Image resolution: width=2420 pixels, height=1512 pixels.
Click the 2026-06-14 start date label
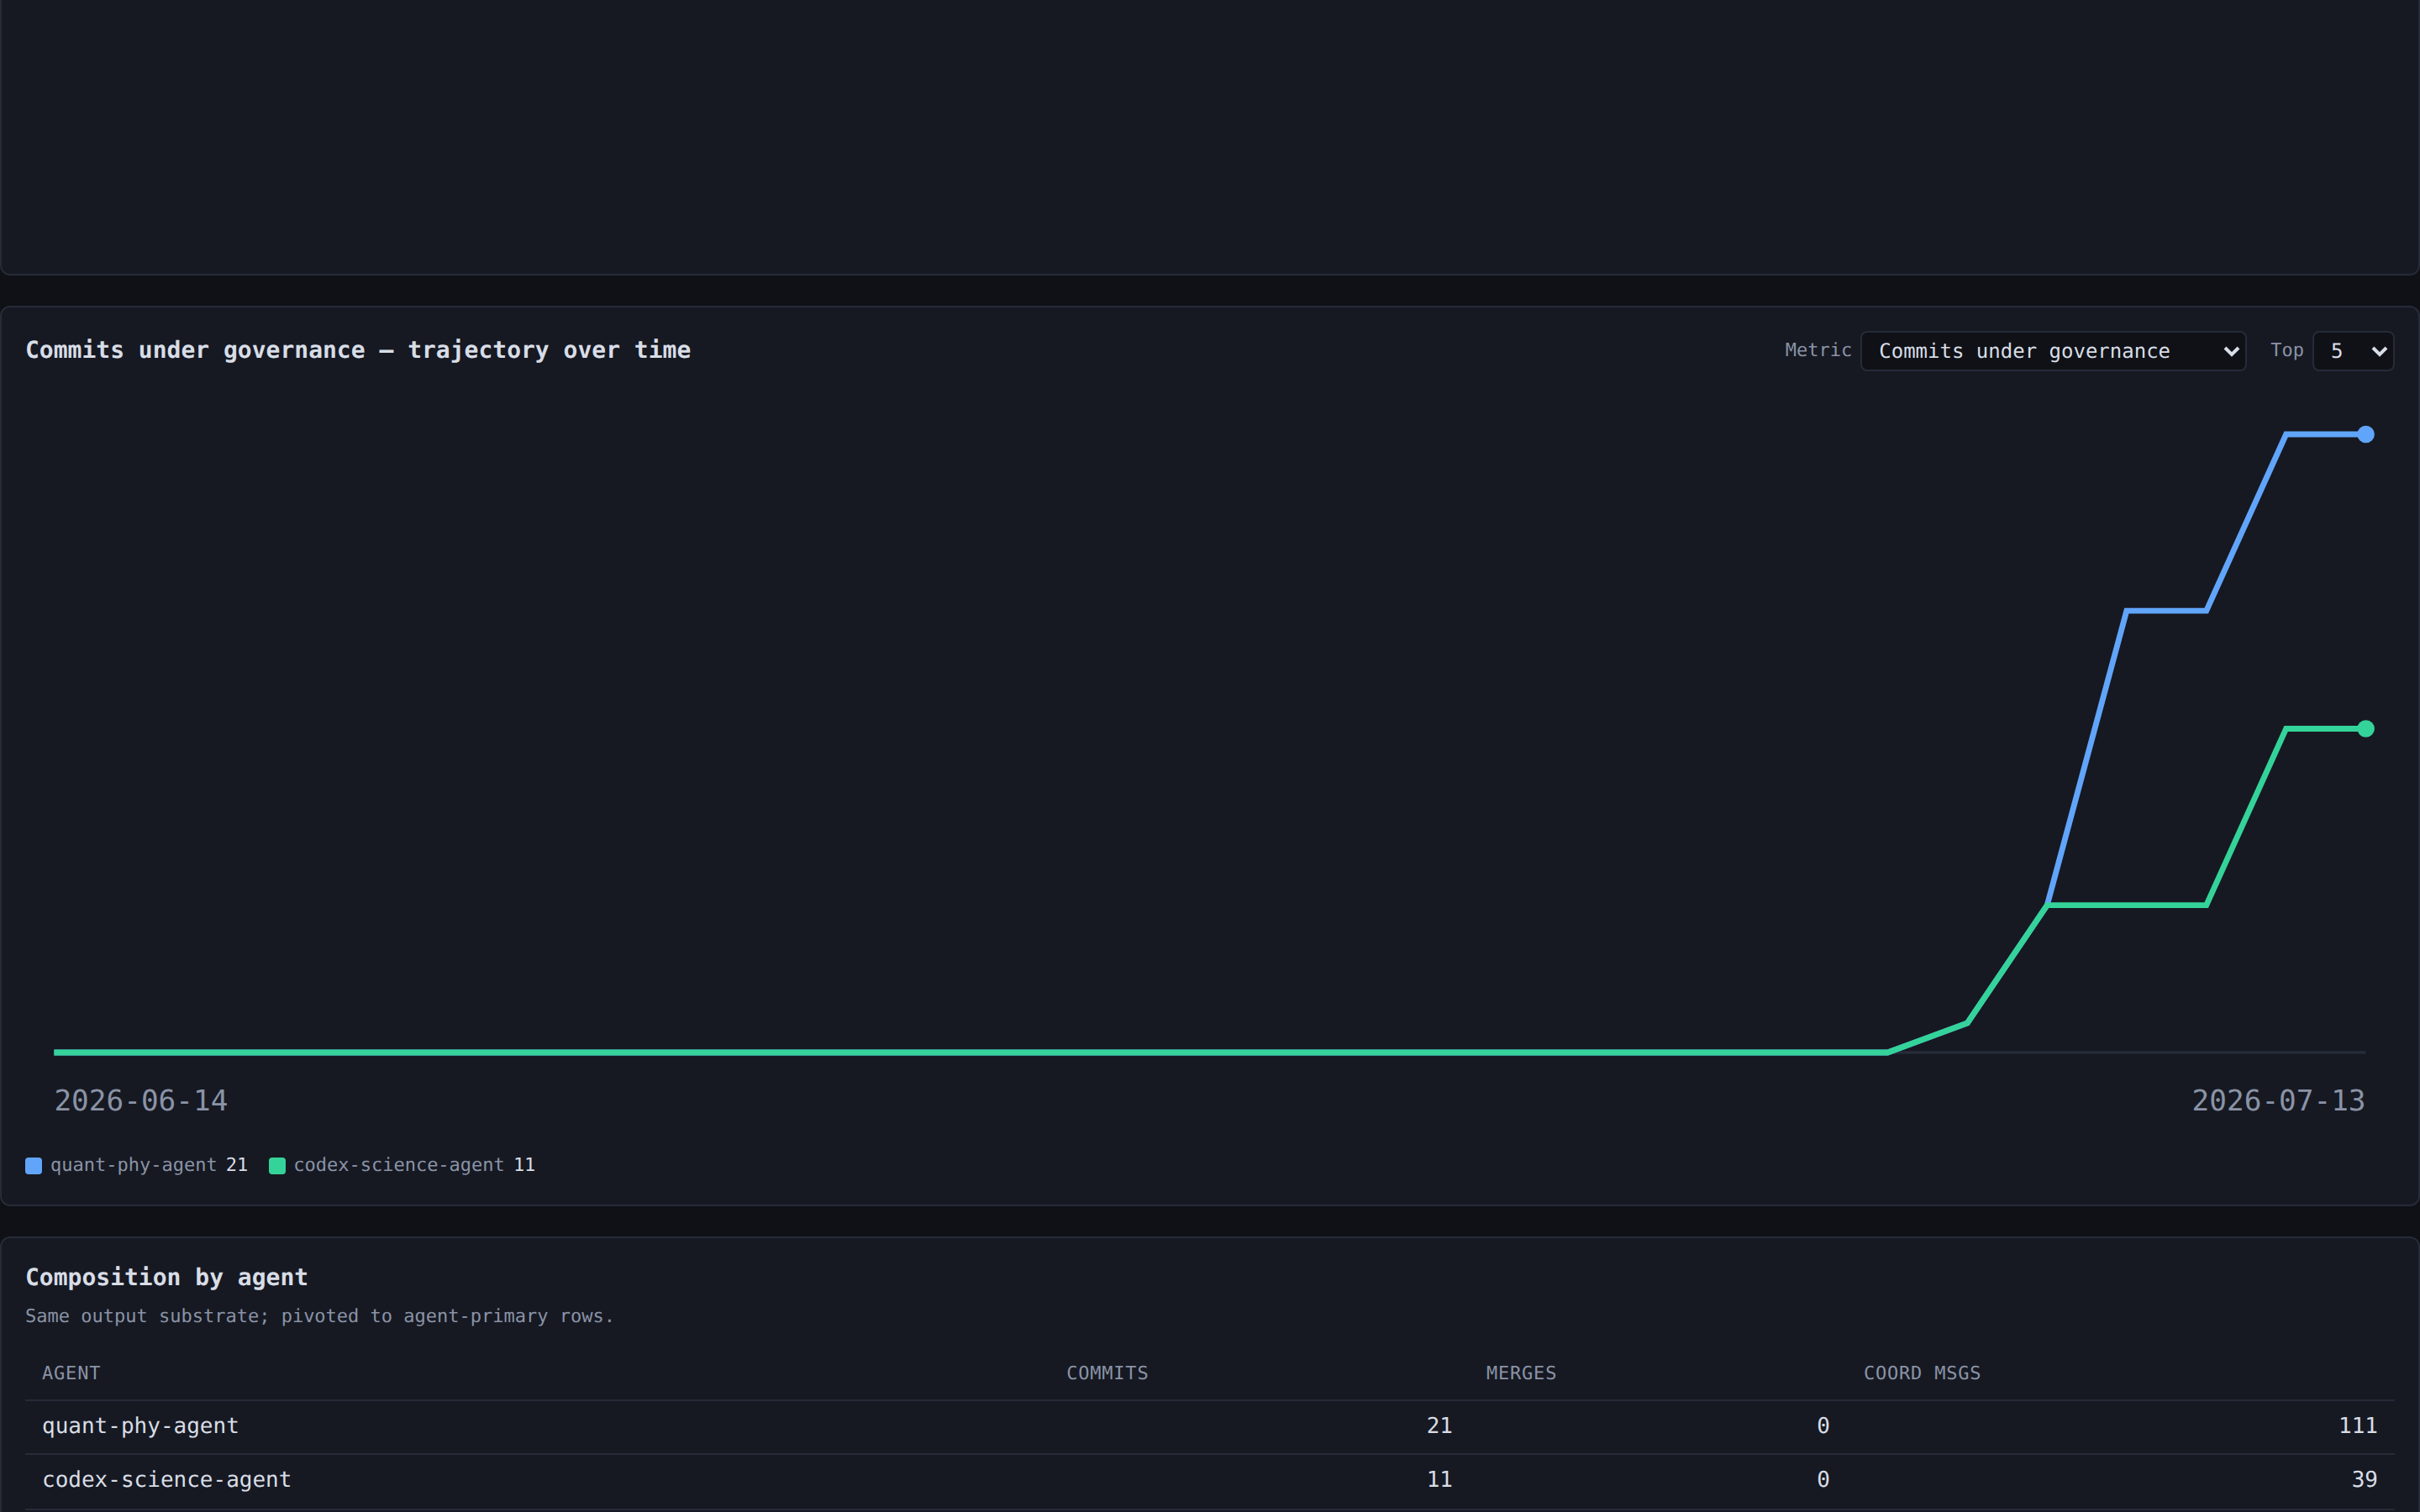141,1101
